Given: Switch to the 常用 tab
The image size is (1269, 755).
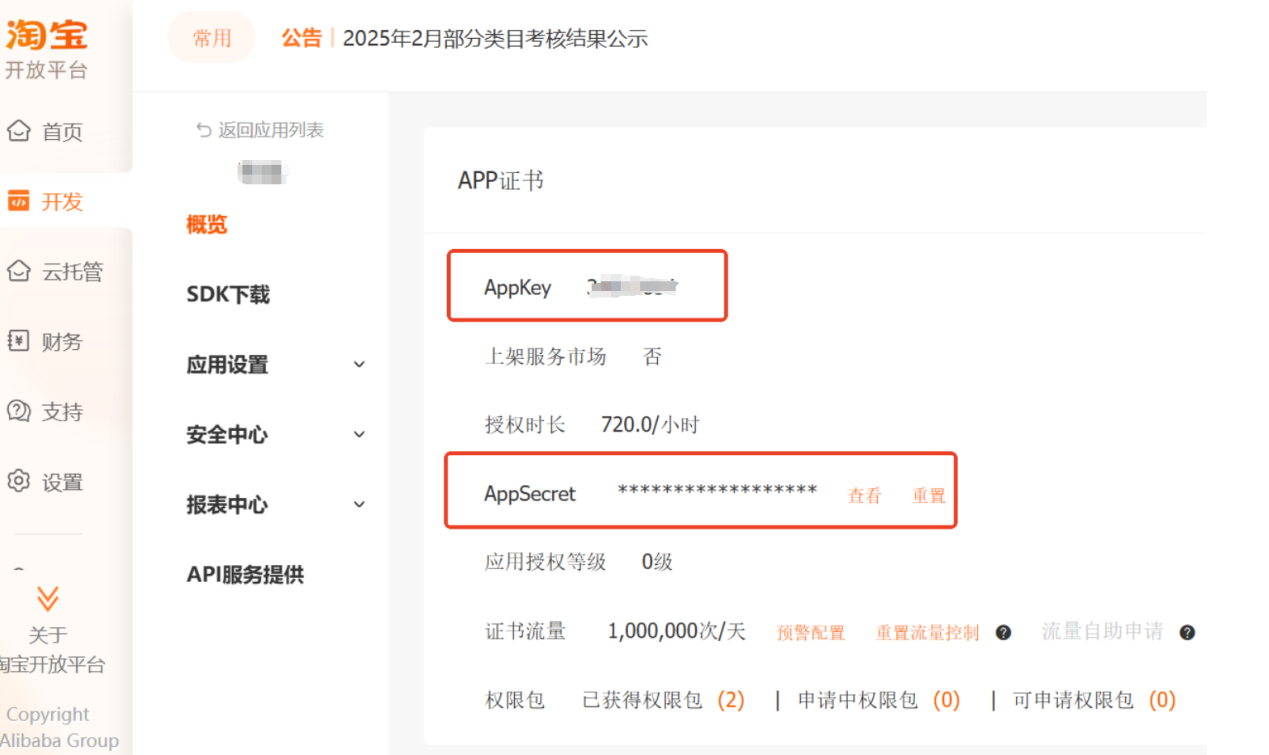Looking at the screenshot, I should (212, 38).
